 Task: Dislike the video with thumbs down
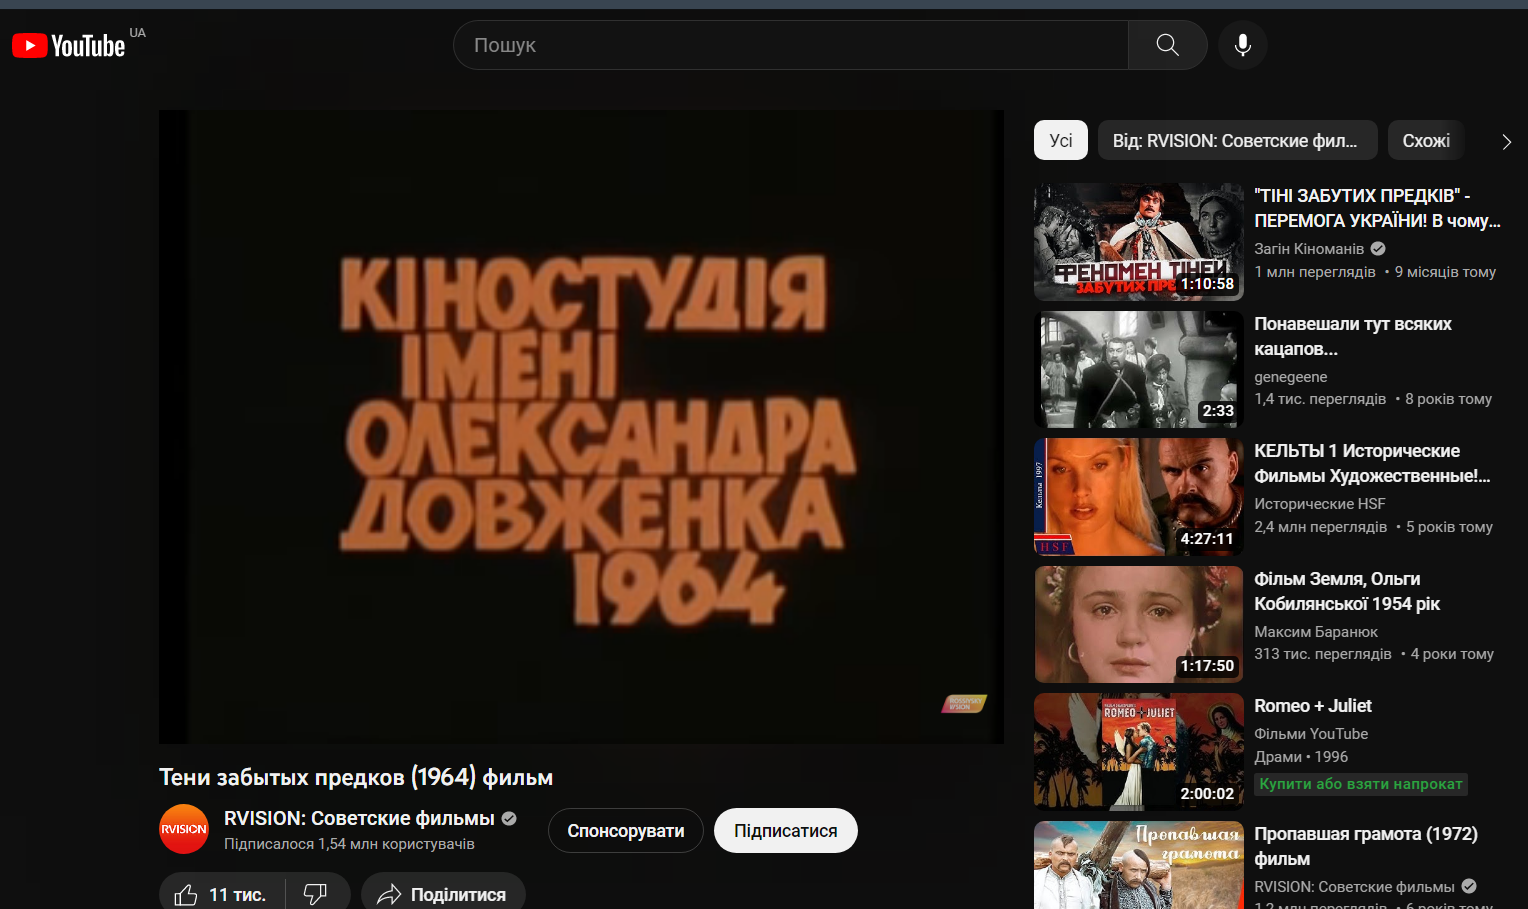coord(316,894)
